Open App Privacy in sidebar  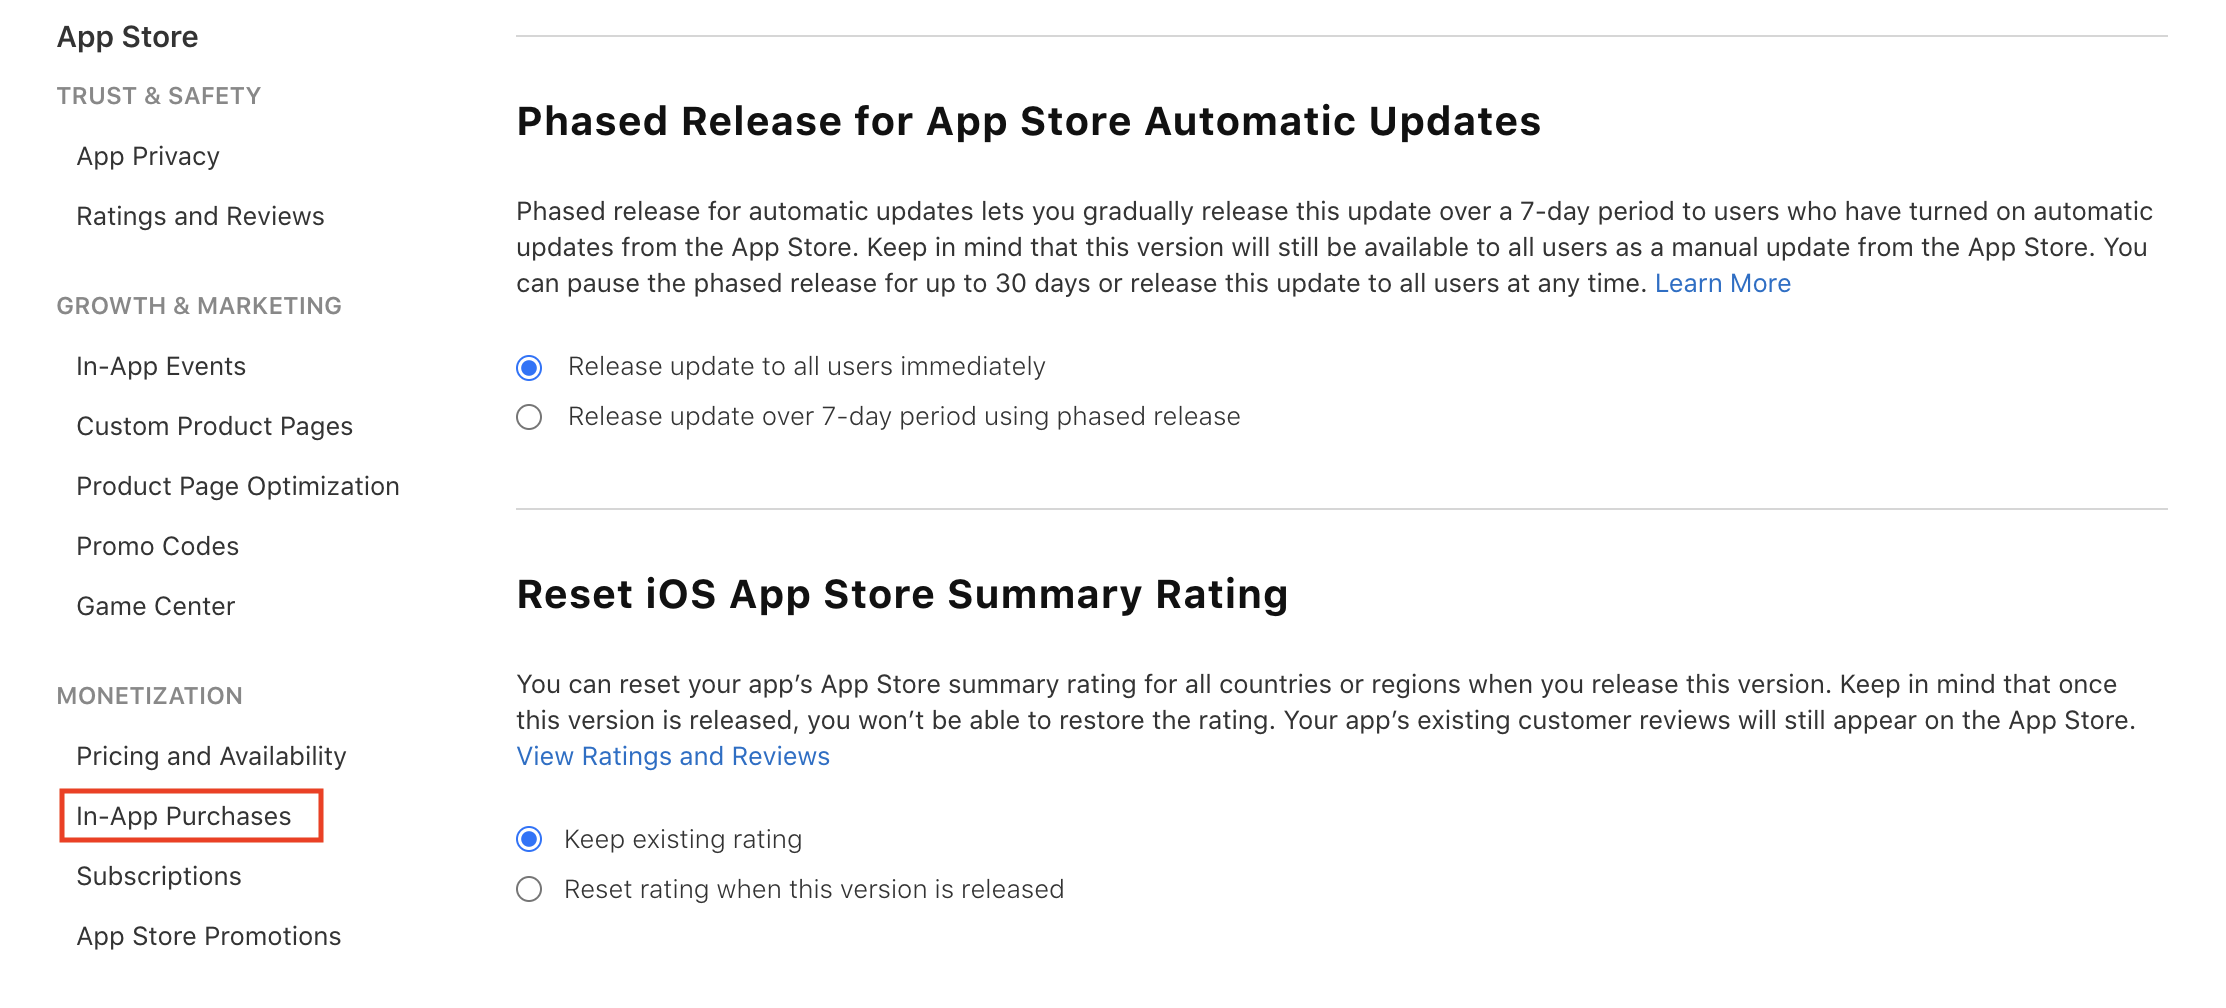[148, 156]
